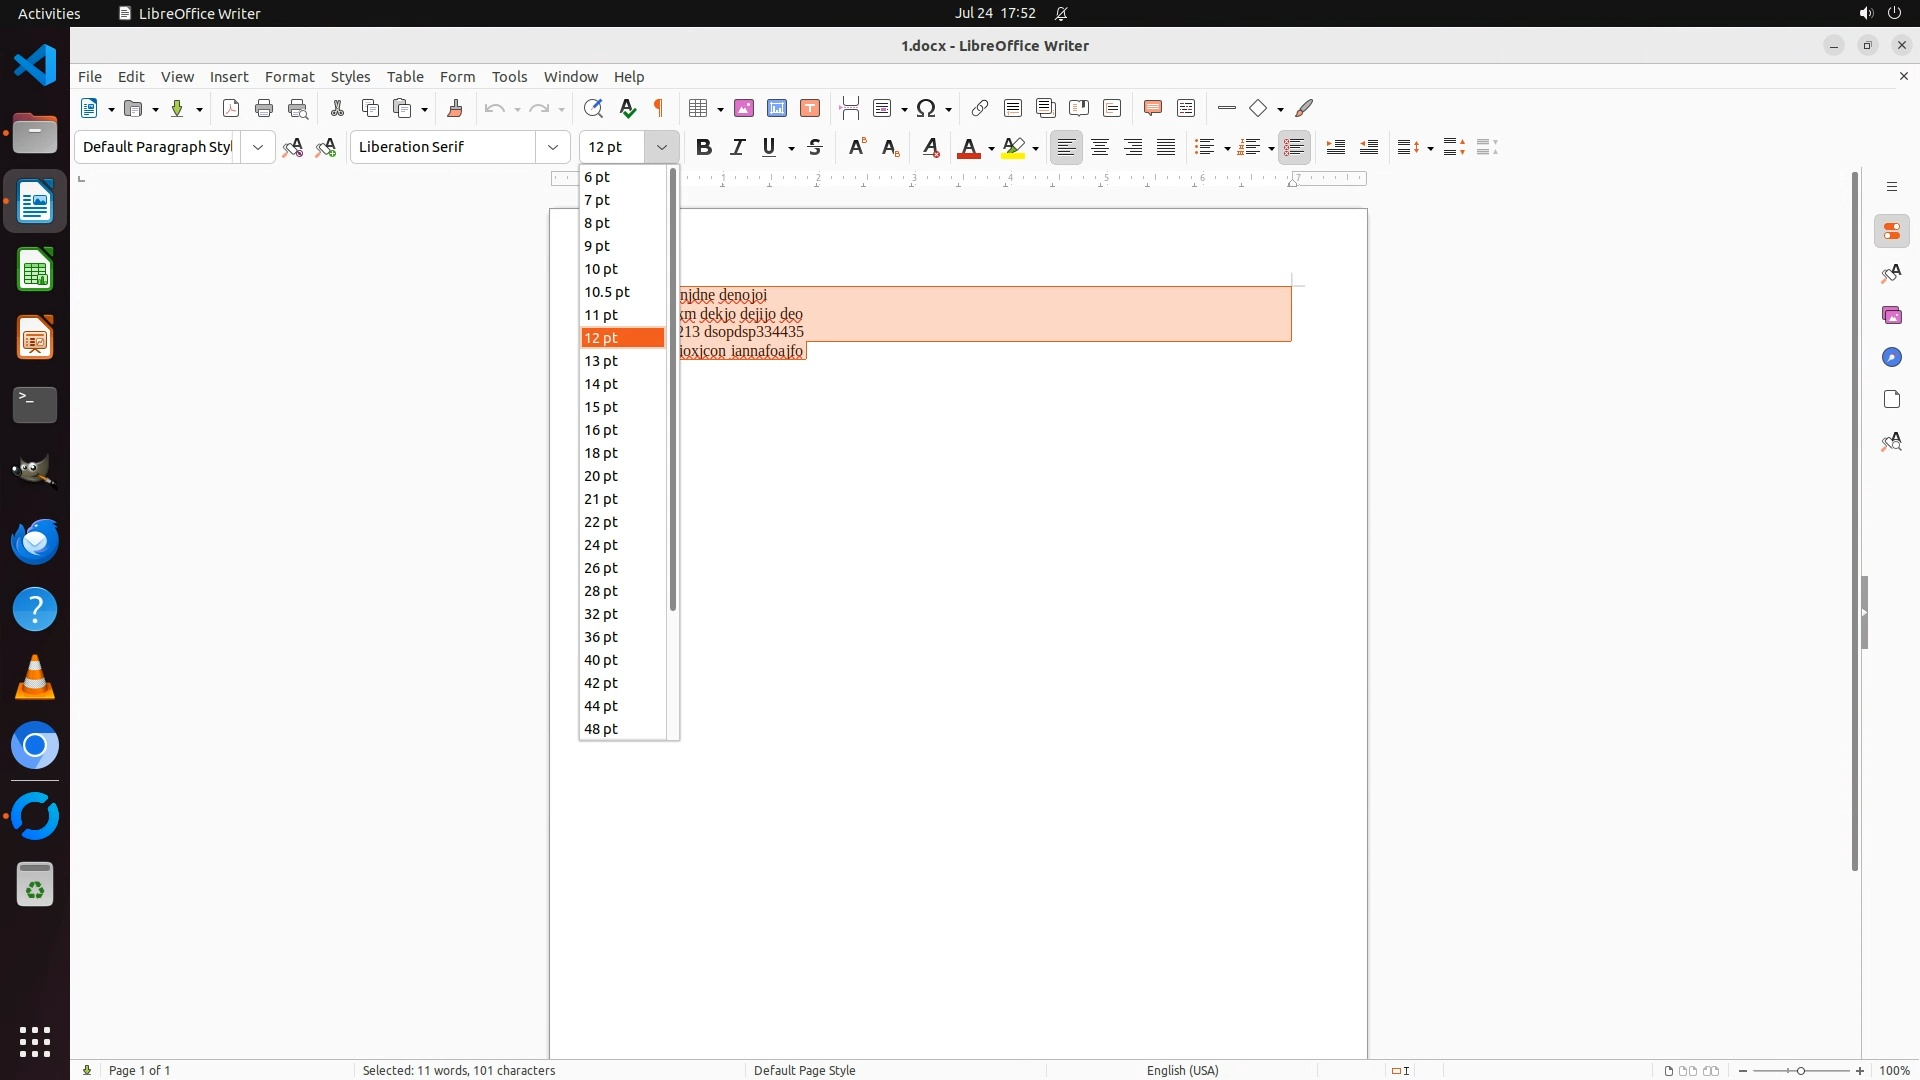This screenshot has height=1080, width=1920.
Task: Insert a special character via Omega icon
Action: coord(926,108)
